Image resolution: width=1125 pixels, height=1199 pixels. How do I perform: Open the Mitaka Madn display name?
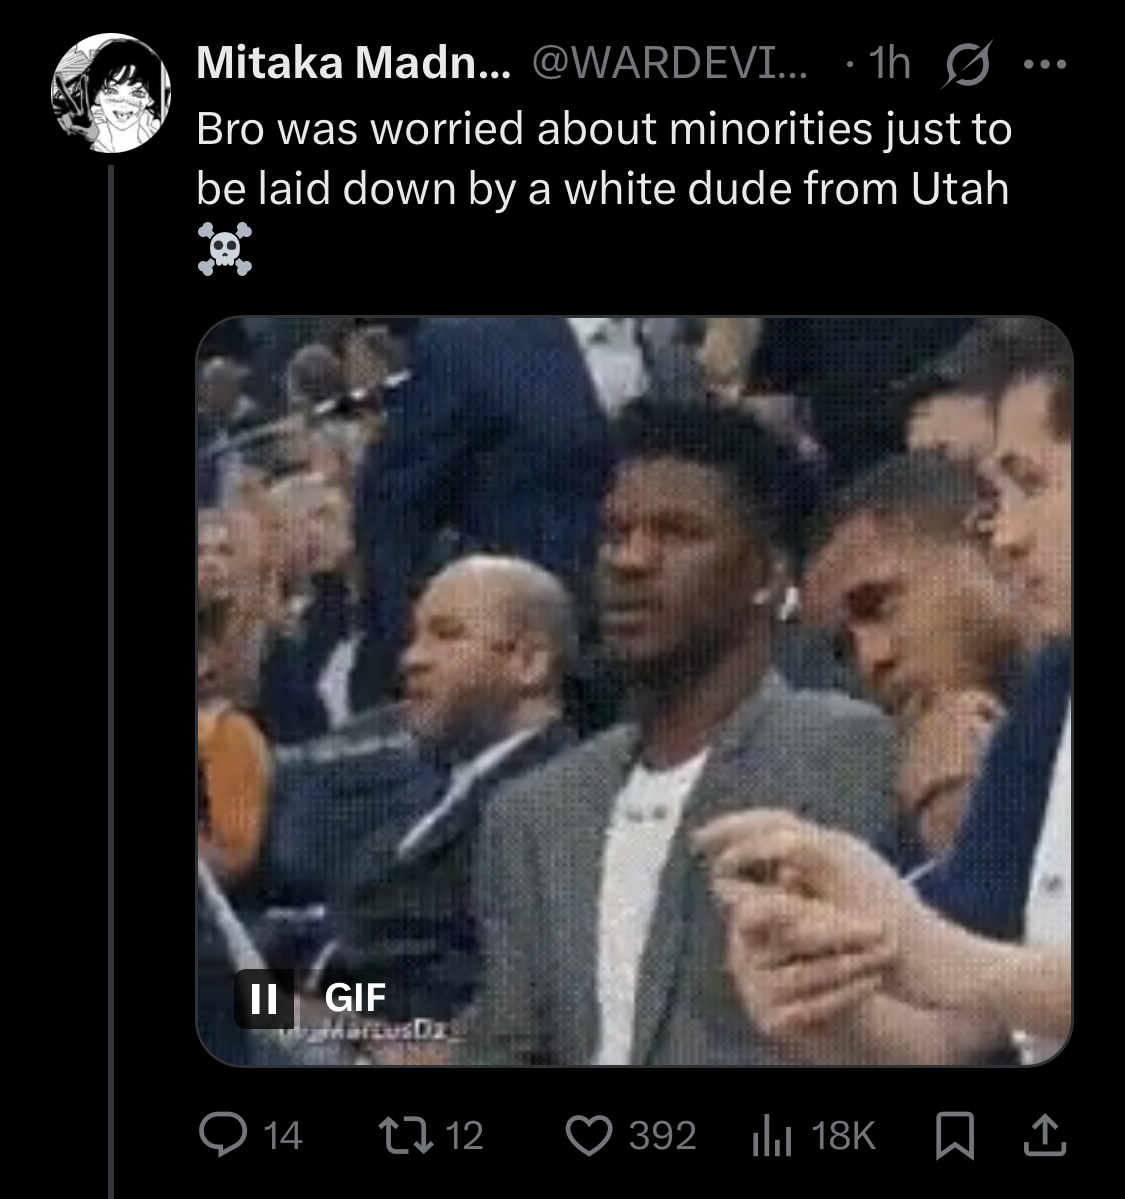(x=353, y=63)
